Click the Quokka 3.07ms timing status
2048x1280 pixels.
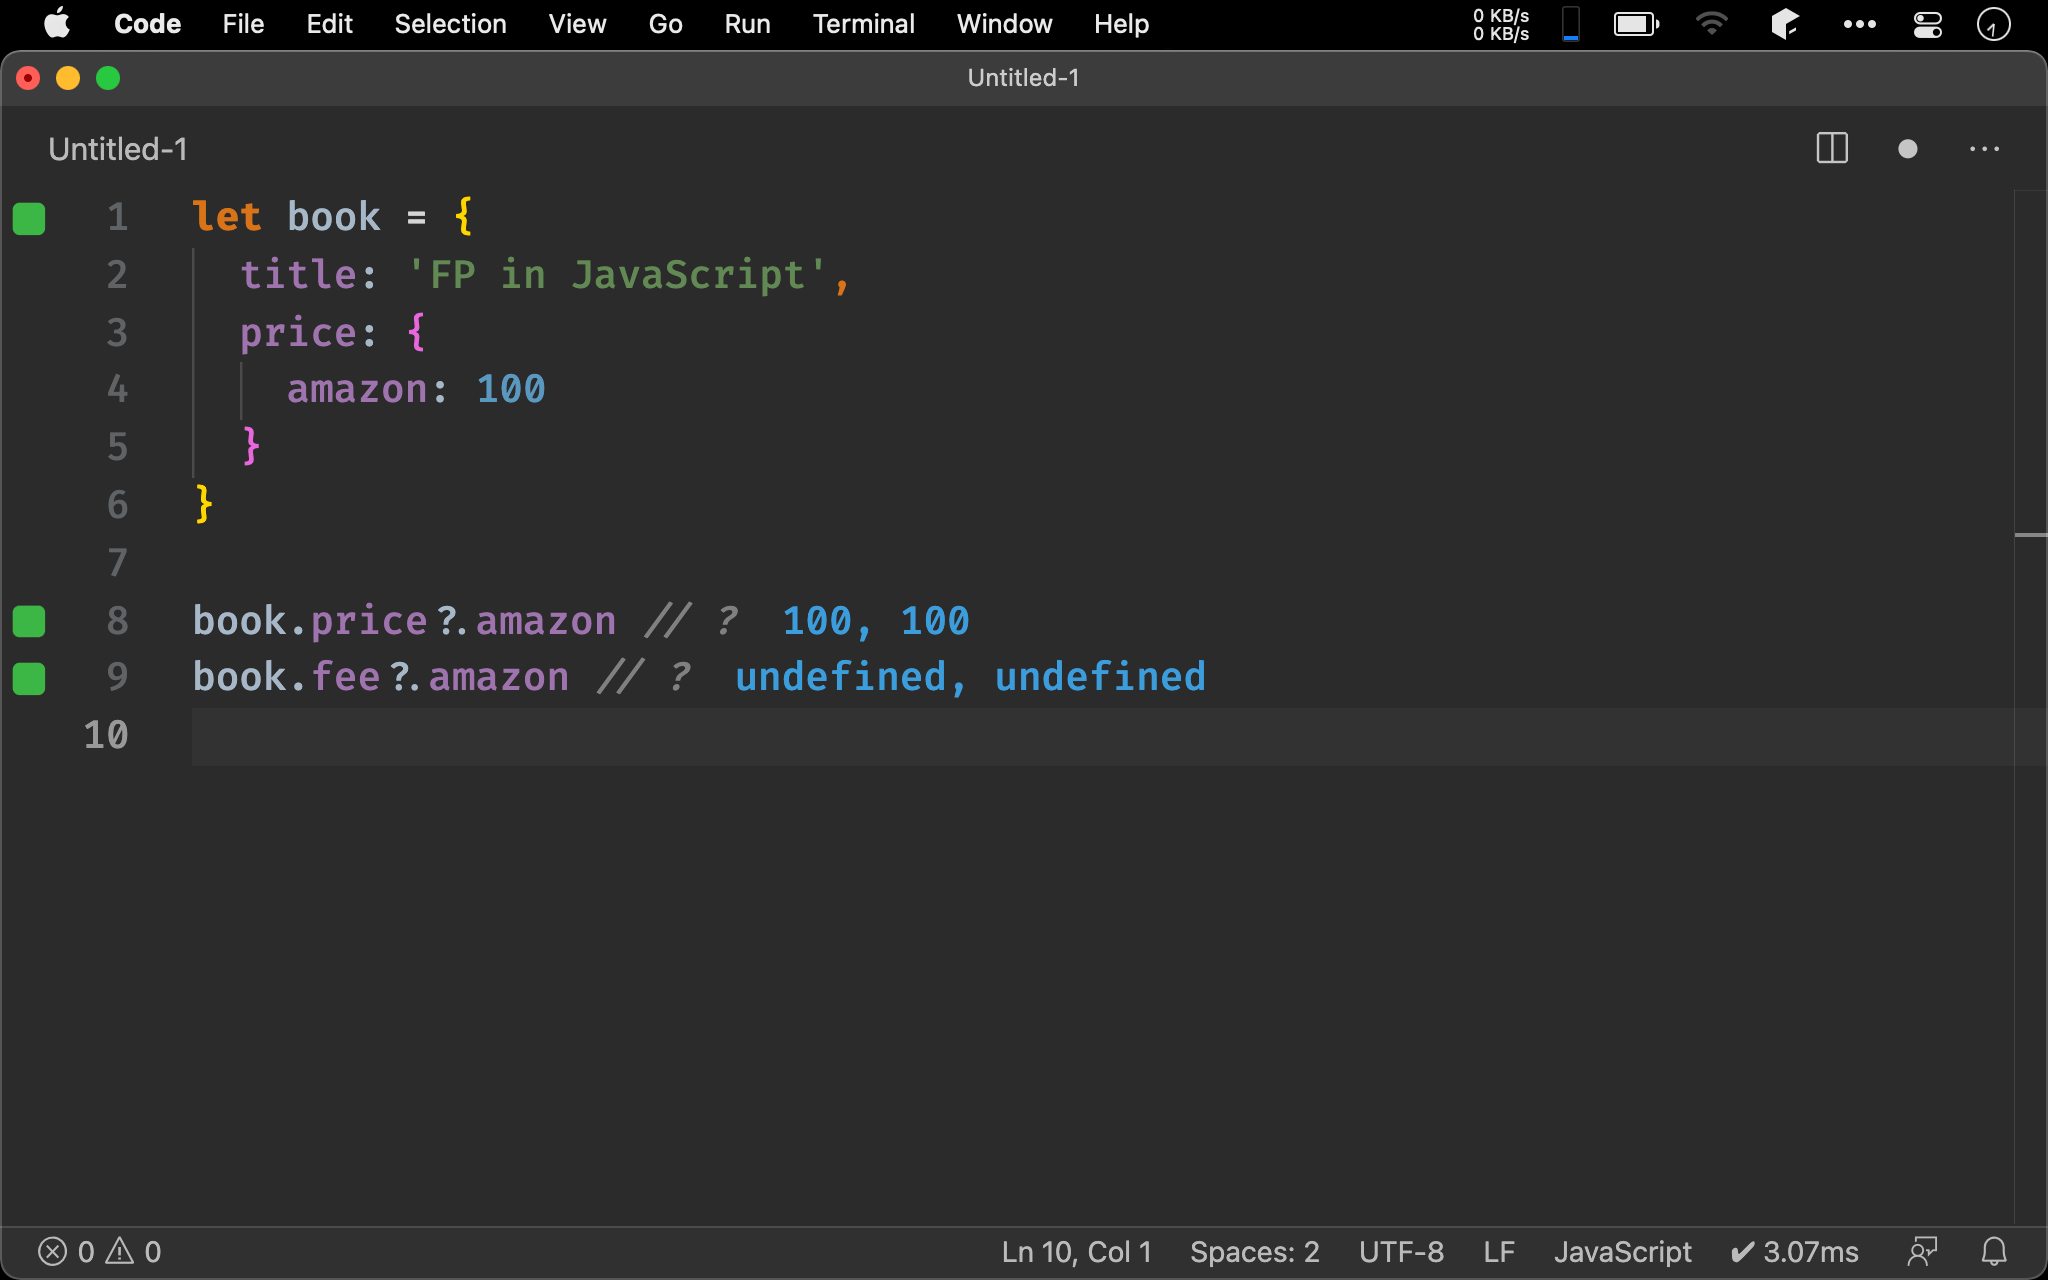coord(1794,1251)
